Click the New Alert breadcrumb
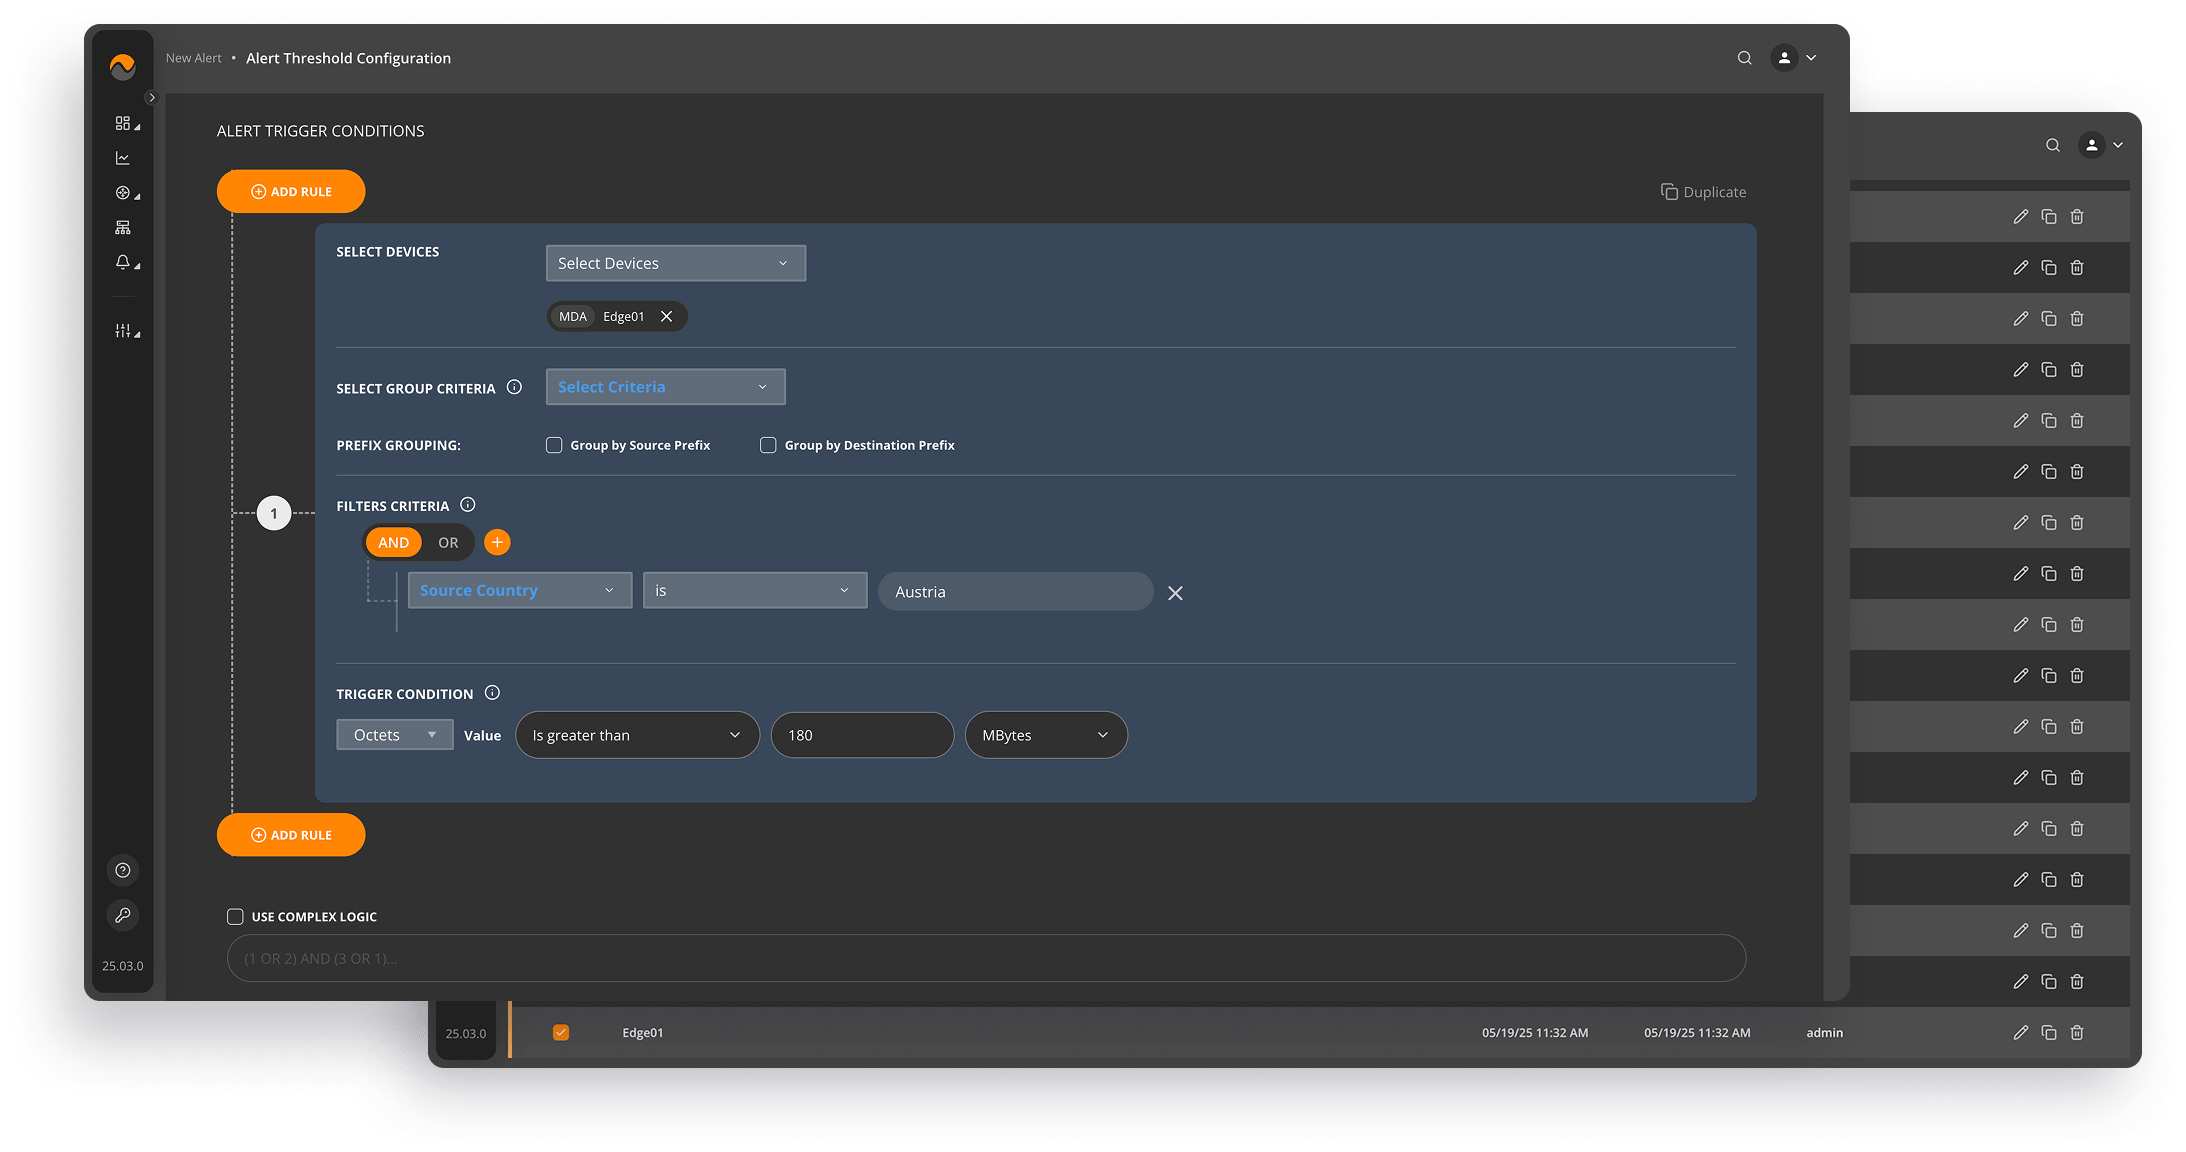This screenshot has height=1152, width=2186. tap(194, 58)
